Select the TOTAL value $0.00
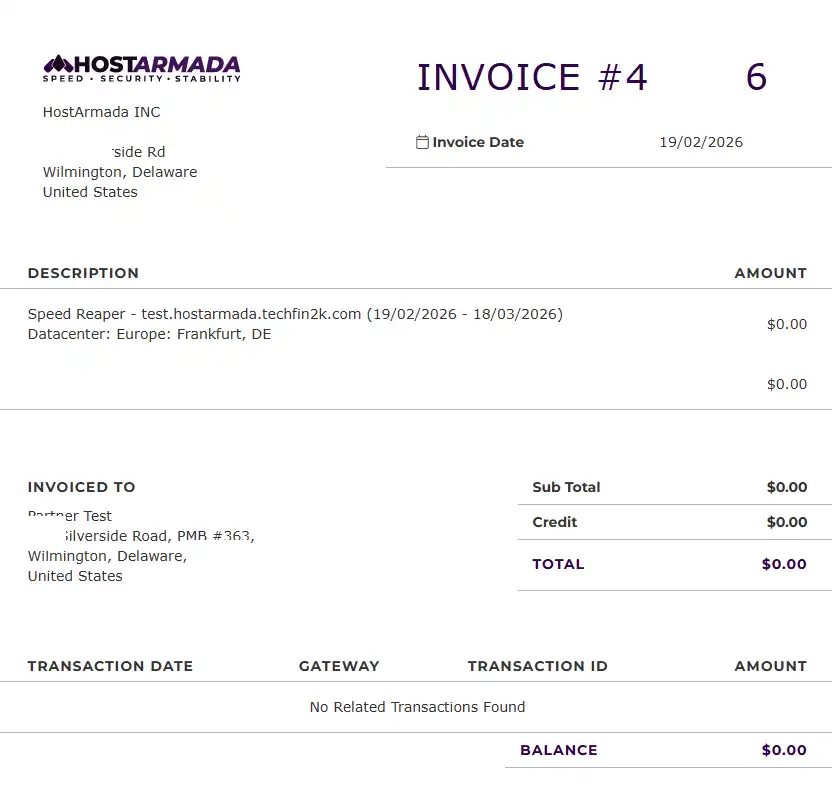This screenshot has width=832, height=798. click(784, 564)
